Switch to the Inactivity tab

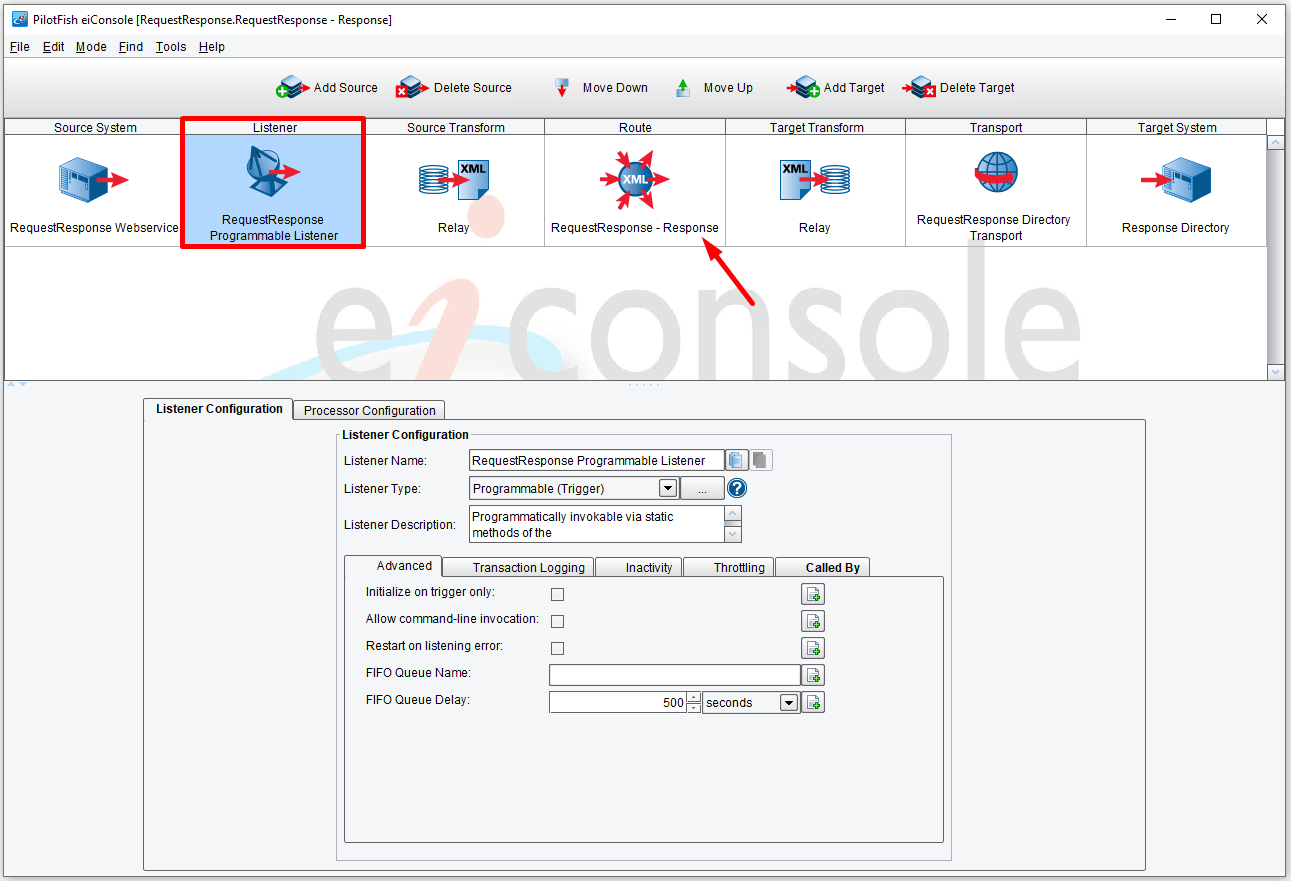pos(639,567)
